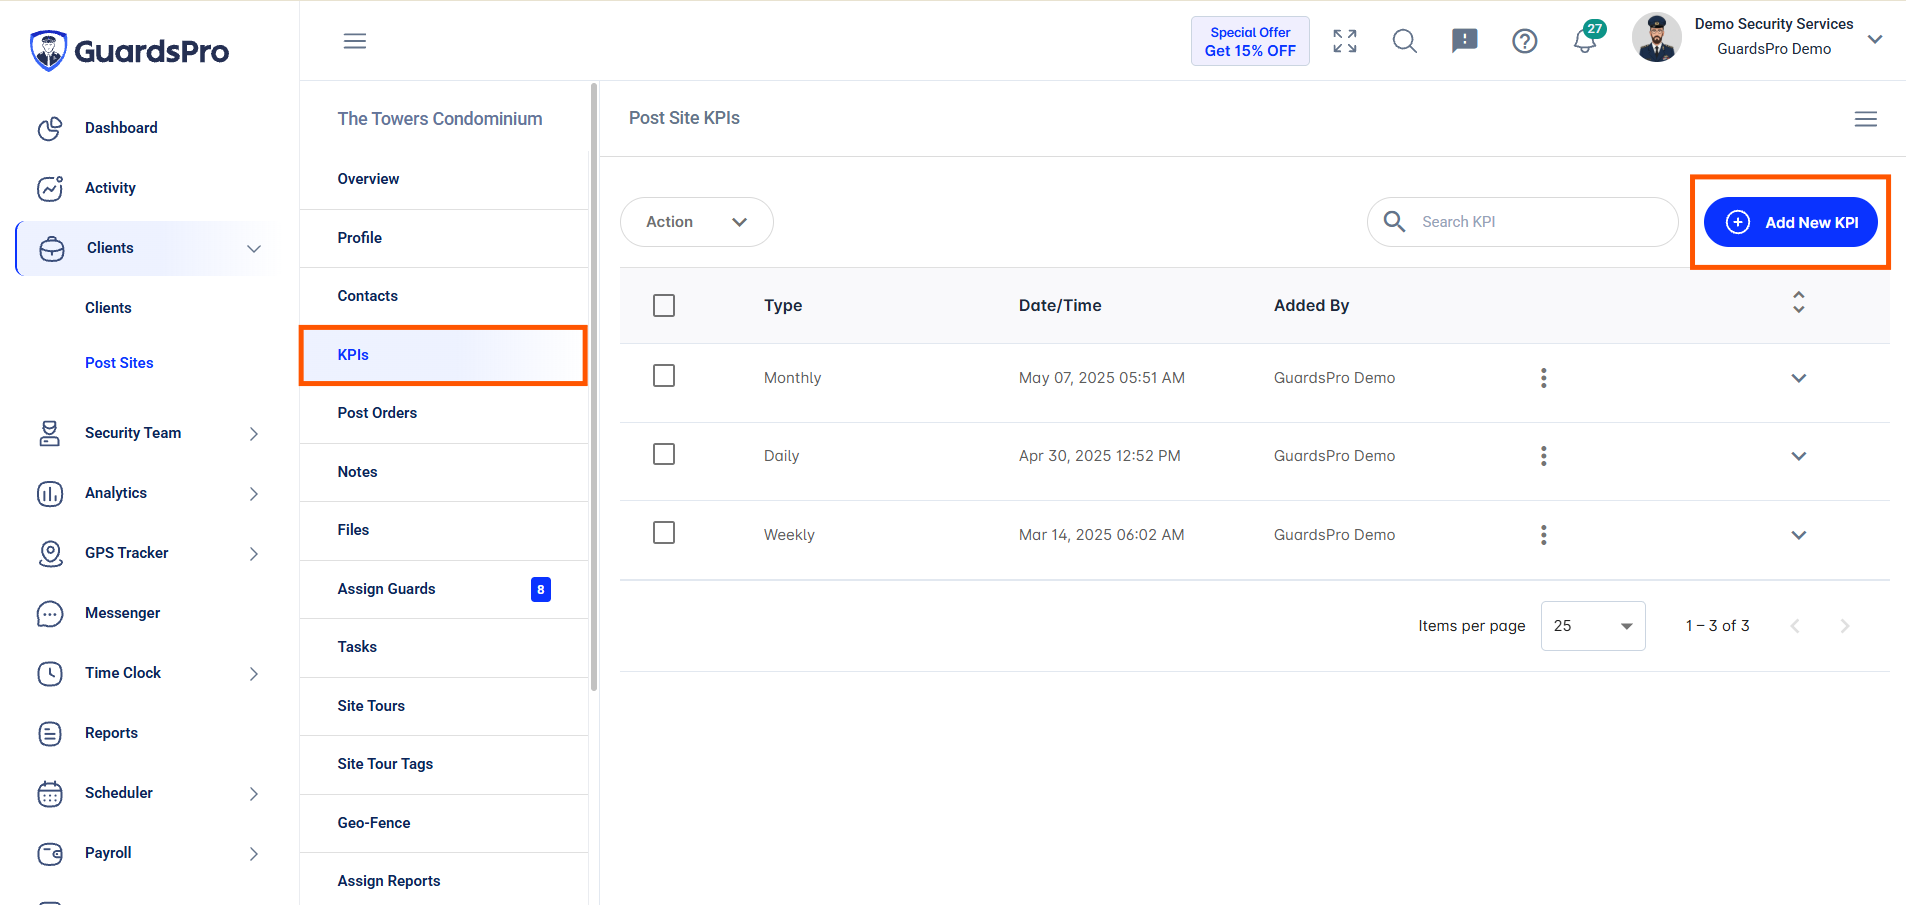
Task: Click the sort arrows in table header
Action: point(1799,302)
